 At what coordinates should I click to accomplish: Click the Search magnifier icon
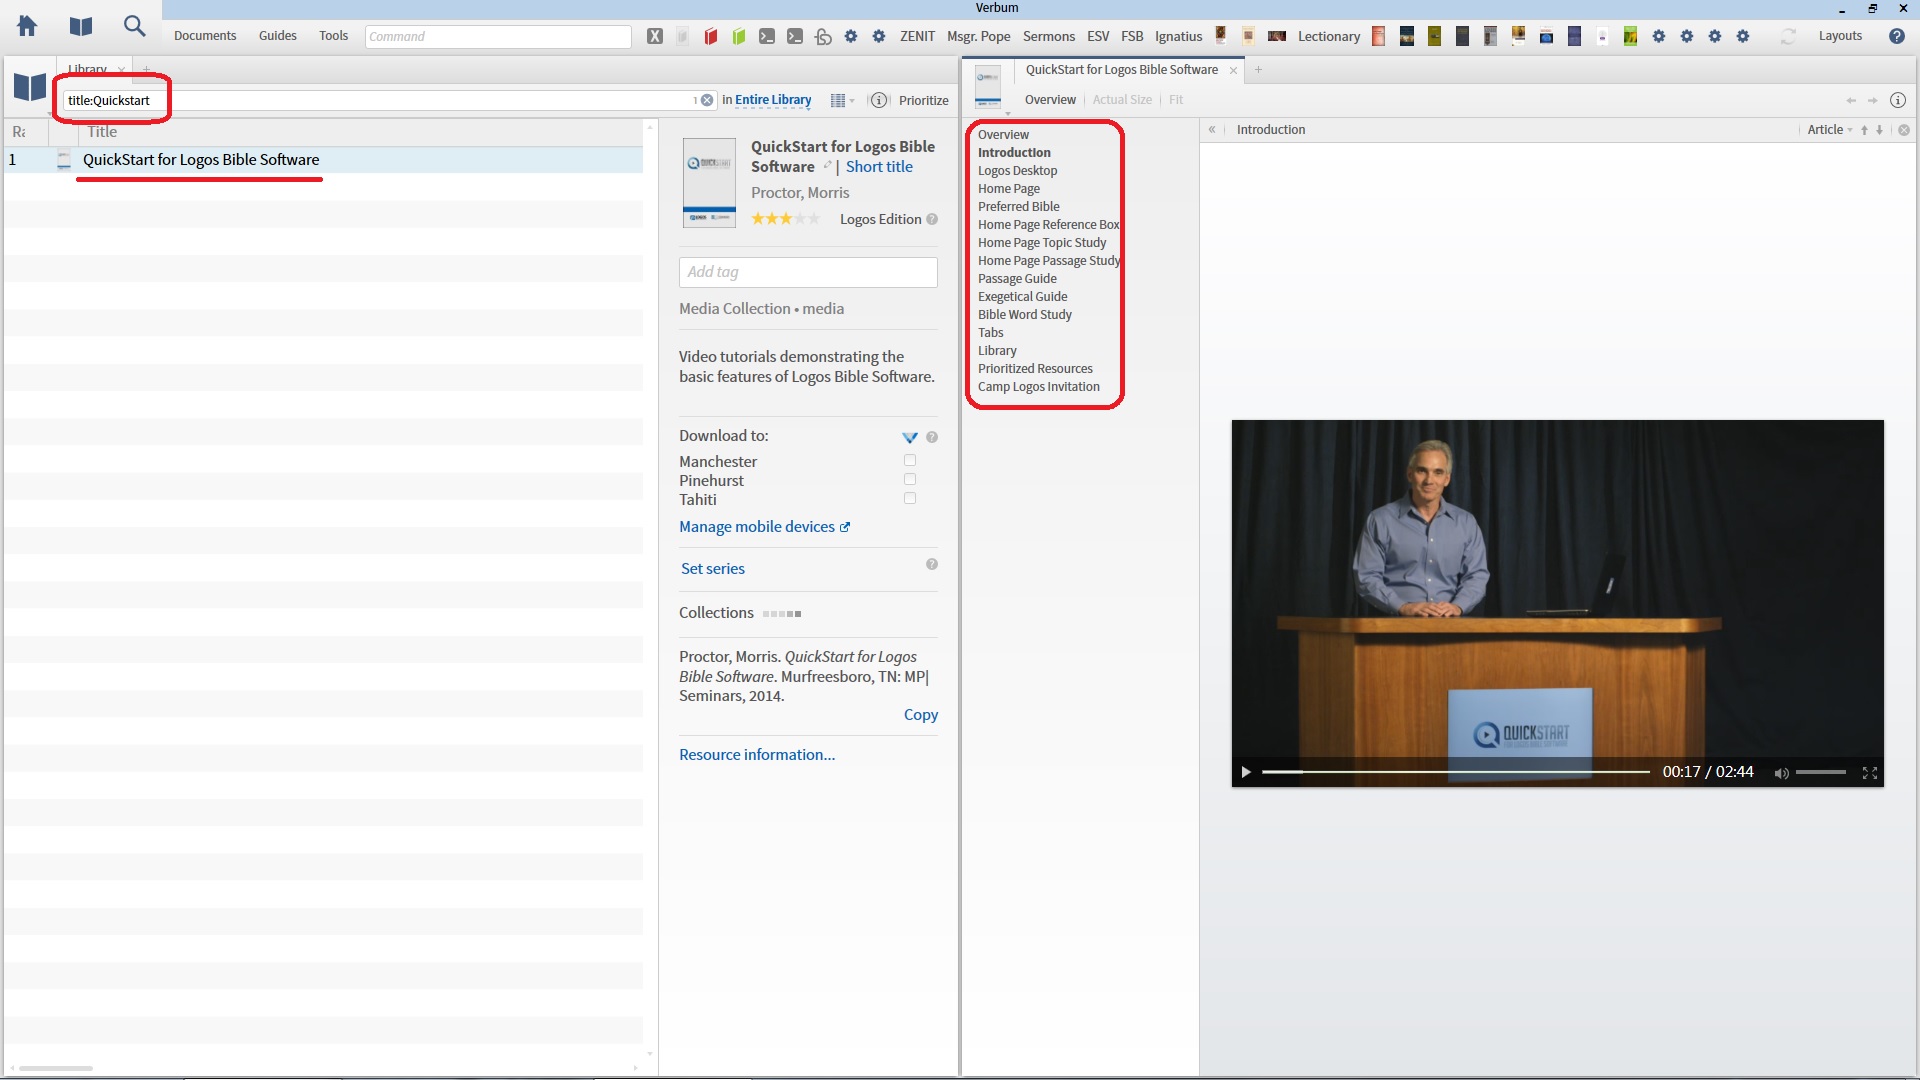[134, 26]
